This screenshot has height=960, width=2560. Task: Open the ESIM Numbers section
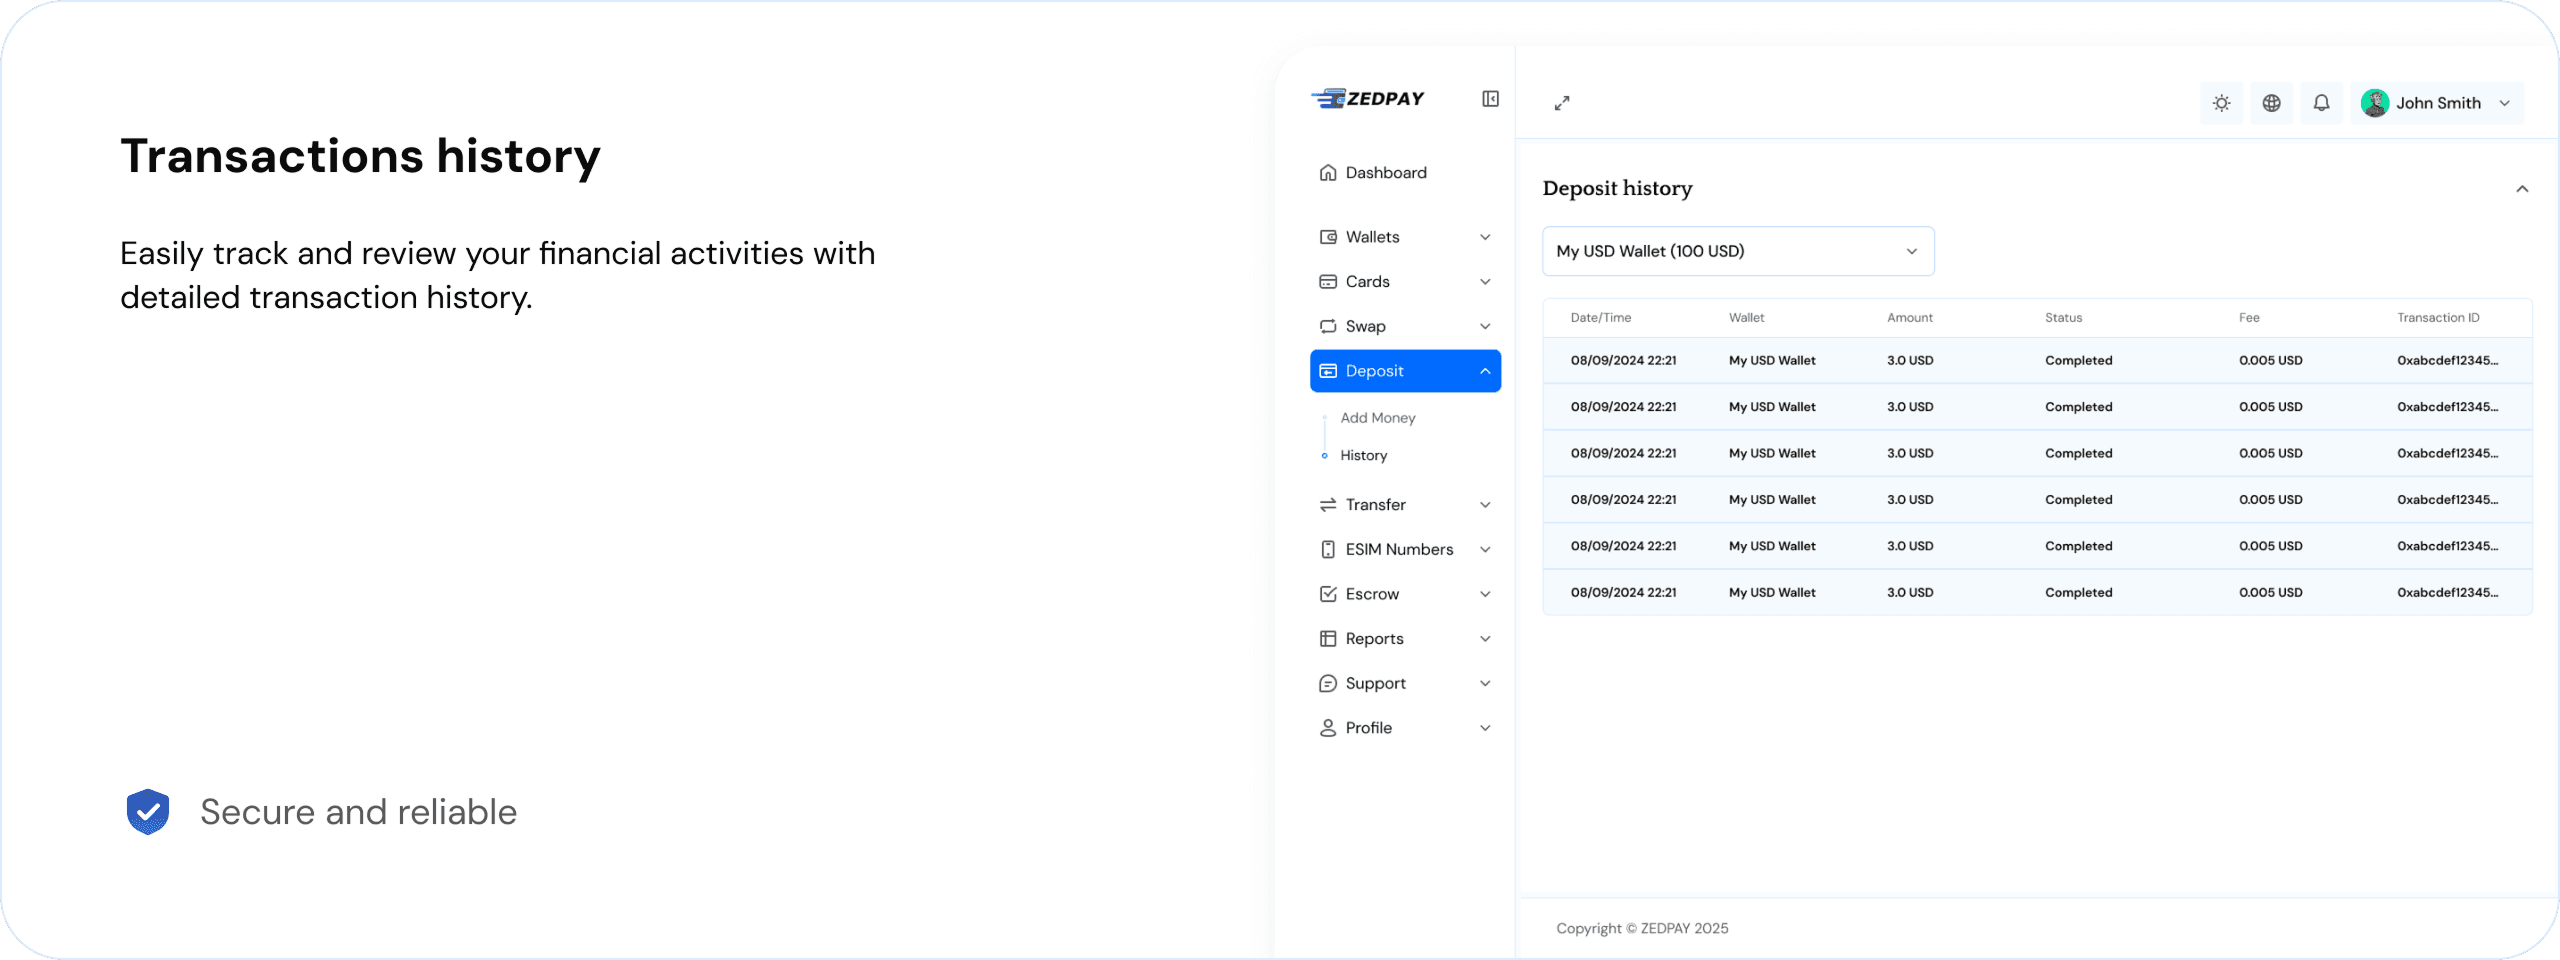pos(1398,549)
